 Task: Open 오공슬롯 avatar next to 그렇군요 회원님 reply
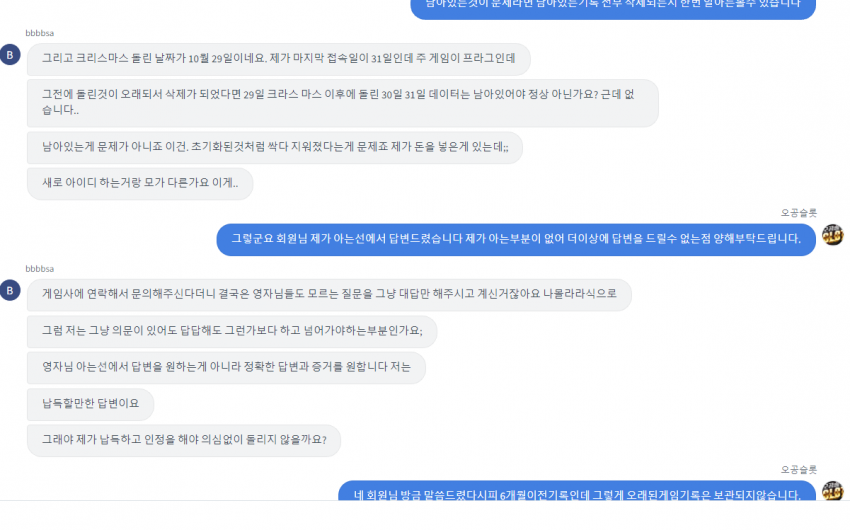833,235
